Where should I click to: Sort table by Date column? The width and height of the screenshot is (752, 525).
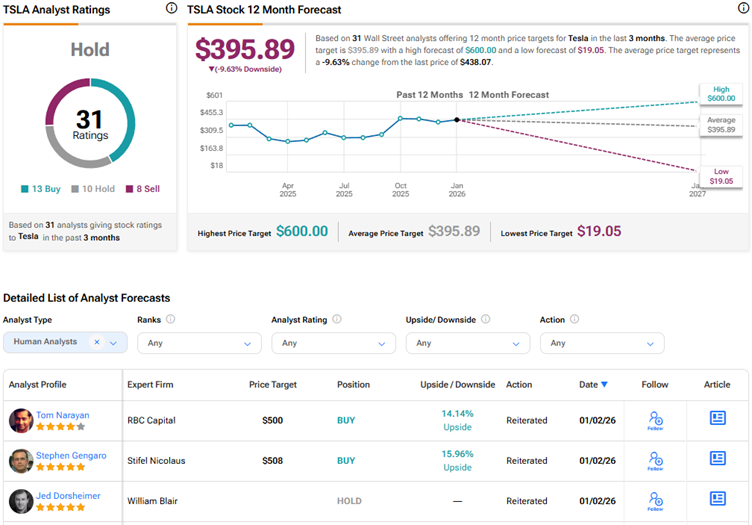point(592,384)
